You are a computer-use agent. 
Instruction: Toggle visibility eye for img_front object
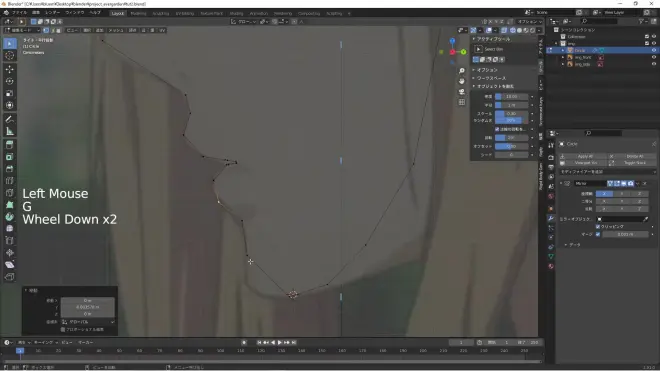coord(654,57)
